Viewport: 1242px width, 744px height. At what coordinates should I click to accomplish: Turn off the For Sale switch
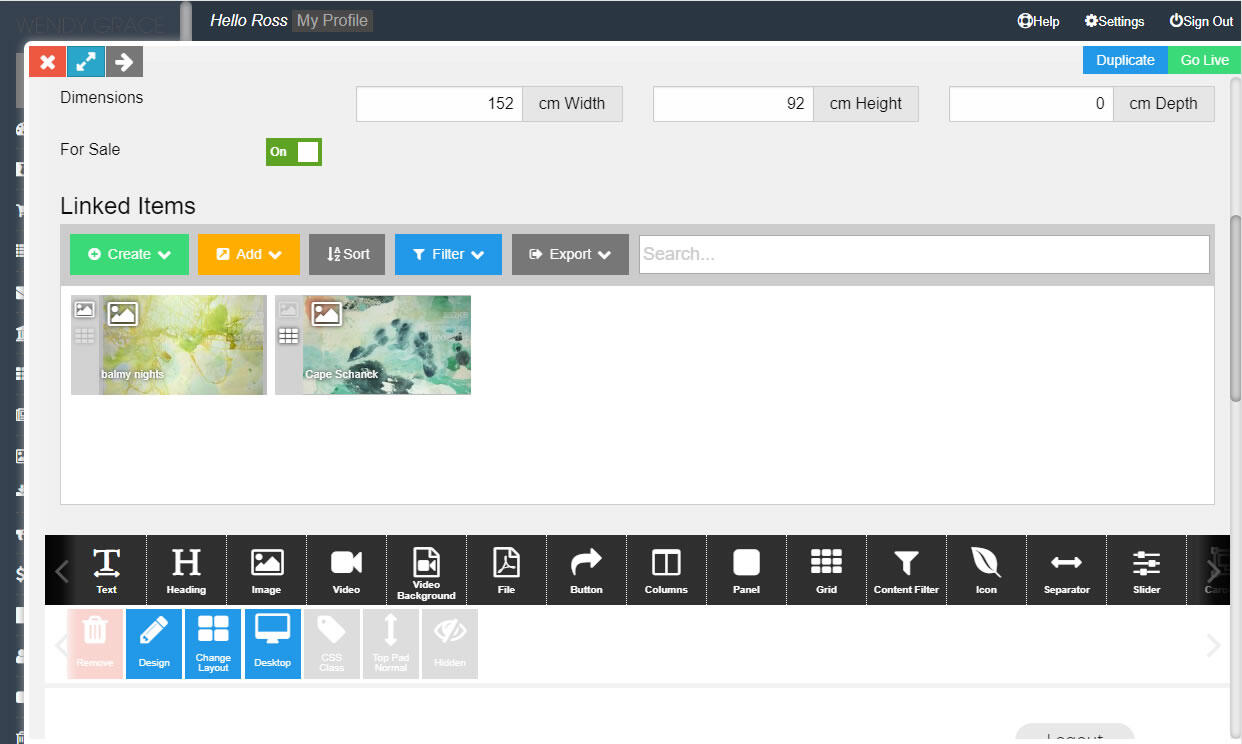coord(294,152)
